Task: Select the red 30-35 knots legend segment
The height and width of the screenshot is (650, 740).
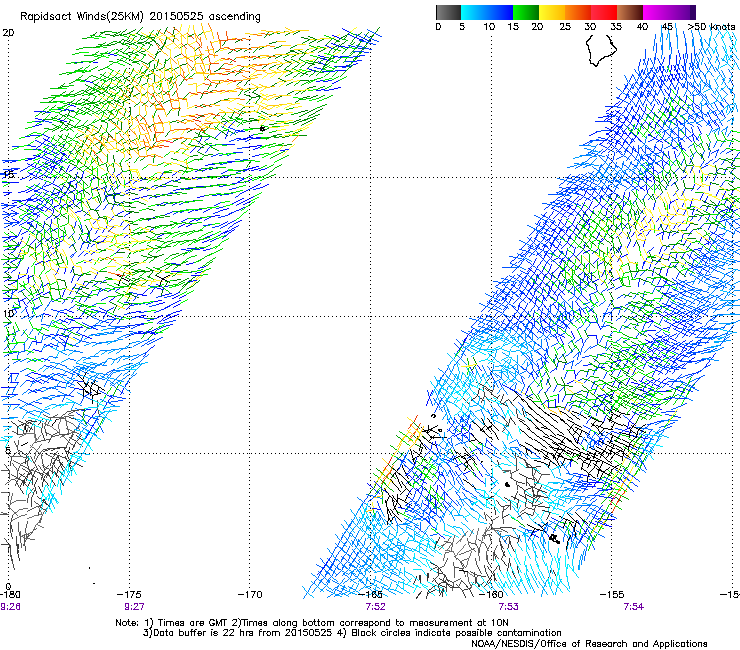Action: click(604, 12)
